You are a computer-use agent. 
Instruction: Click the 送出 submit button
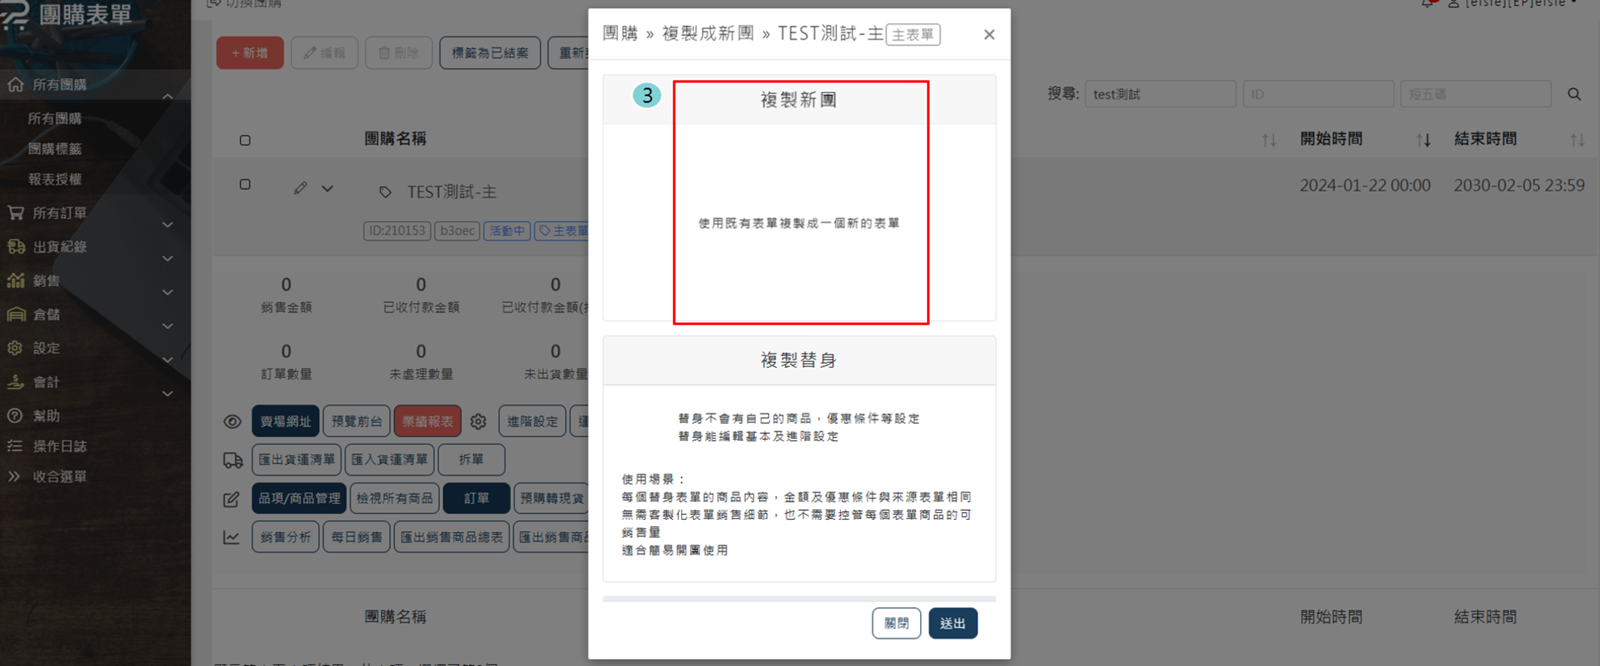952,623
